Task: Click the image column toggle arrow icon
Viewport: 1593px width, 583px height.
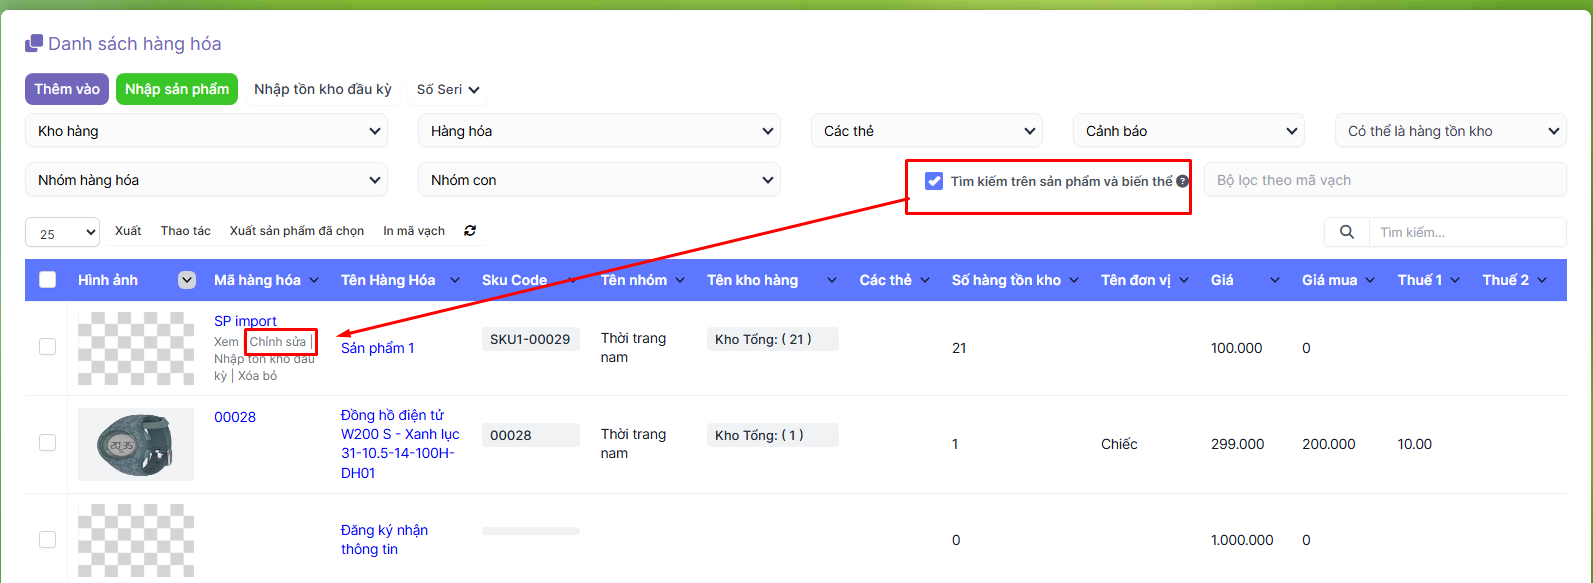Action: (x=187, y=280)
